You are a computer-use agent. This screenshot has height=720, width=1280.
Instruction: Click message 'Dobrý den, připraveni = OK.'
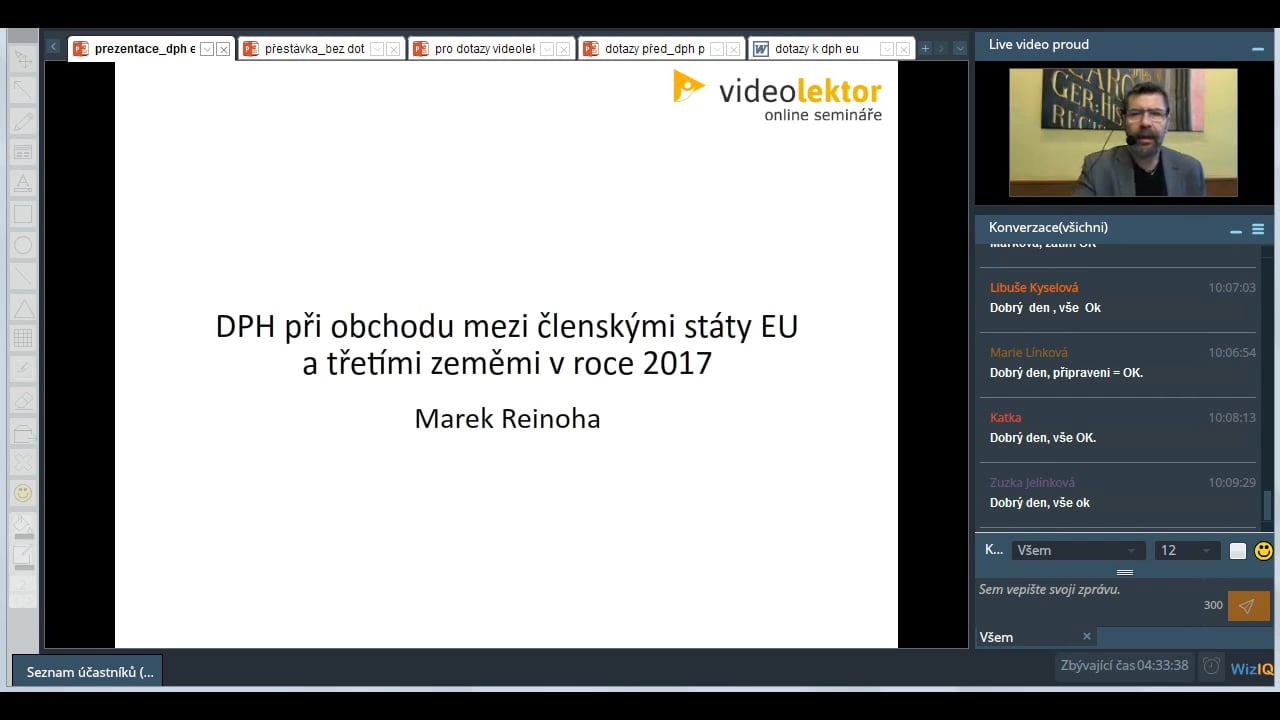1066,373
